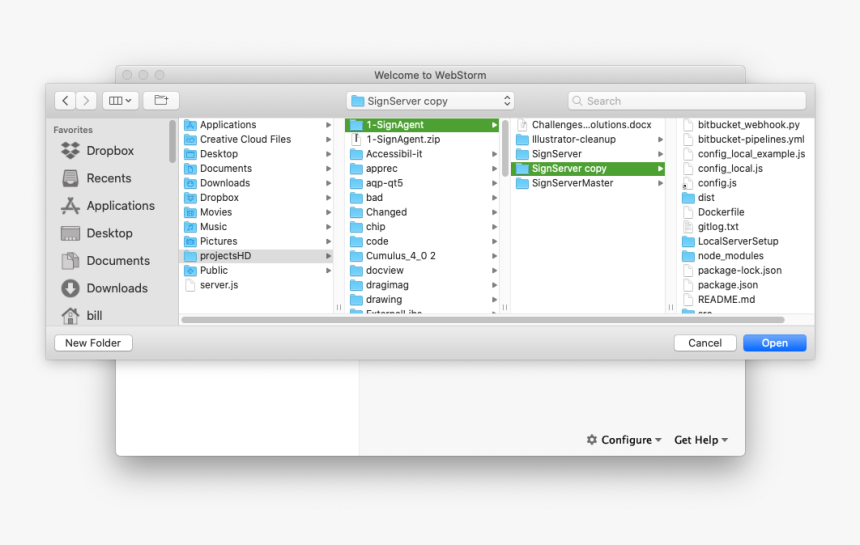
Task: Select the Music folder in the first column
Action: point(258,227)
